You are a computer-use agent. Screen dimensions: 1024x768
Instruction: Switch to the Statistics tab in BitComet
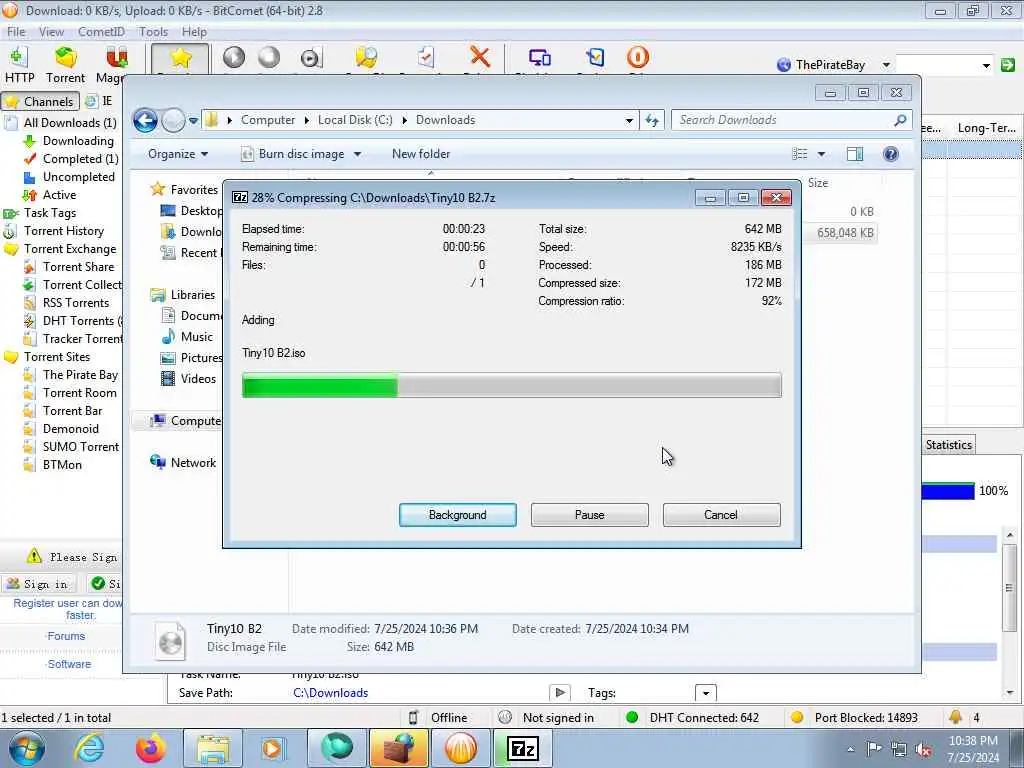pos(948,445)
